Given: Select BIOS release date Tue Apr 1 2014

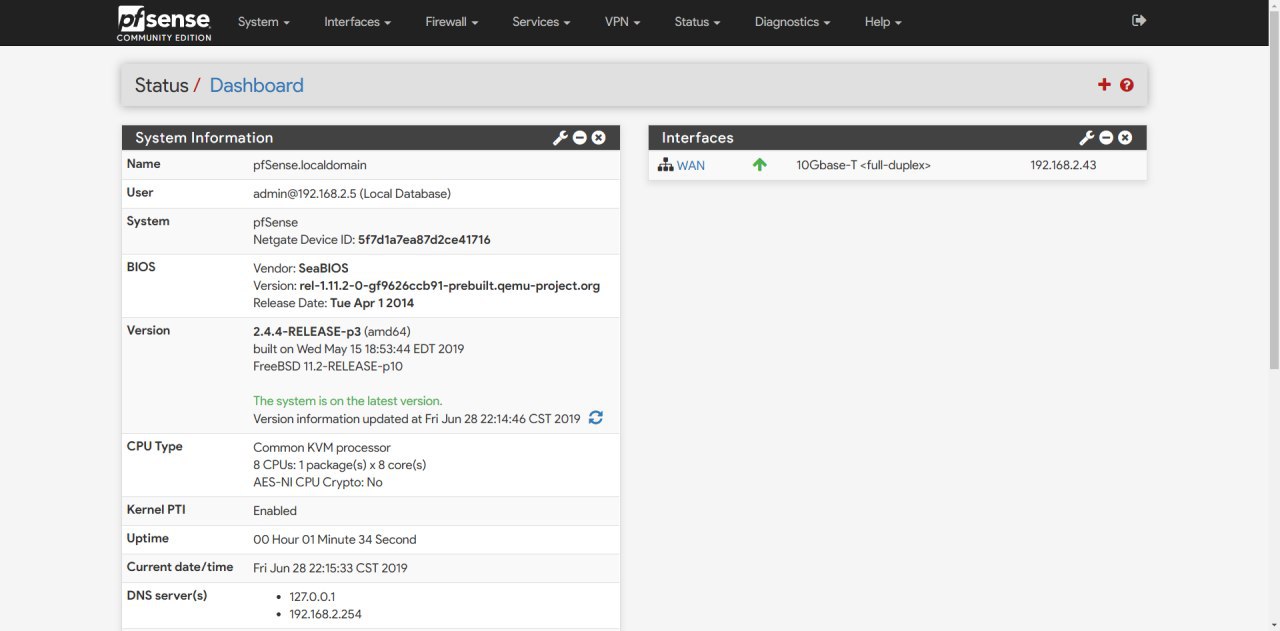Looking at the screenshot, I should (x=372, y=303).
